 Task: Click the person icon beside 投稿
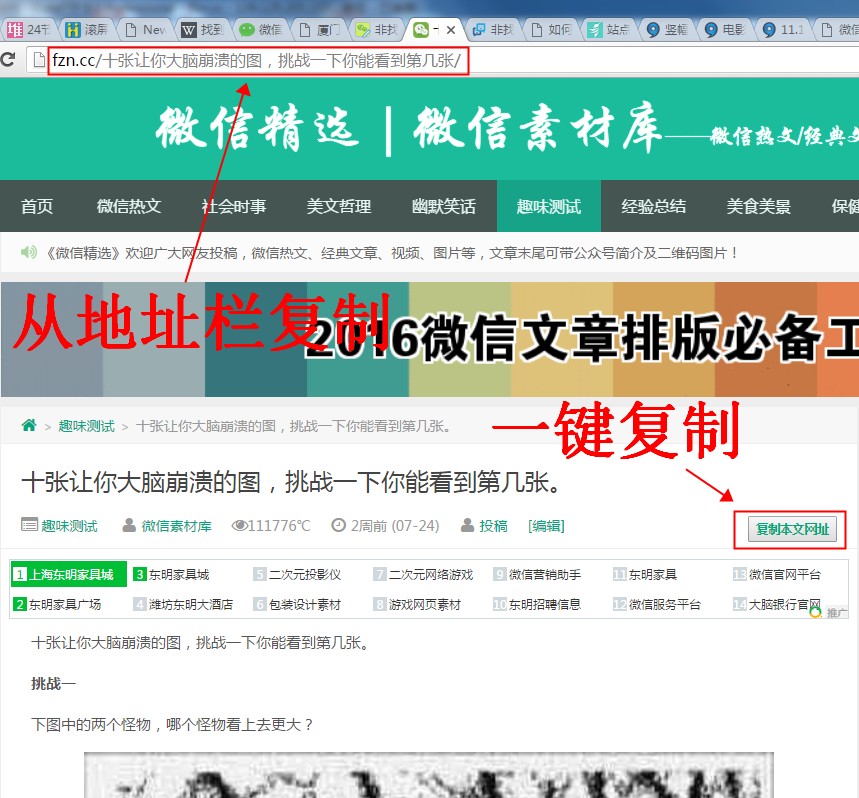(467, 525)
